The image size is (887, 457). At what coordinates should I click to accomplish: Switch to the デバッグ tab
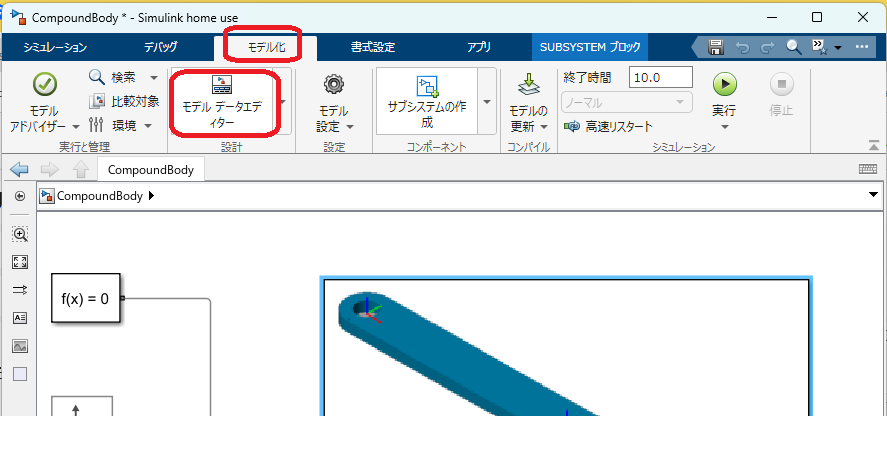(x=161, y=47)
